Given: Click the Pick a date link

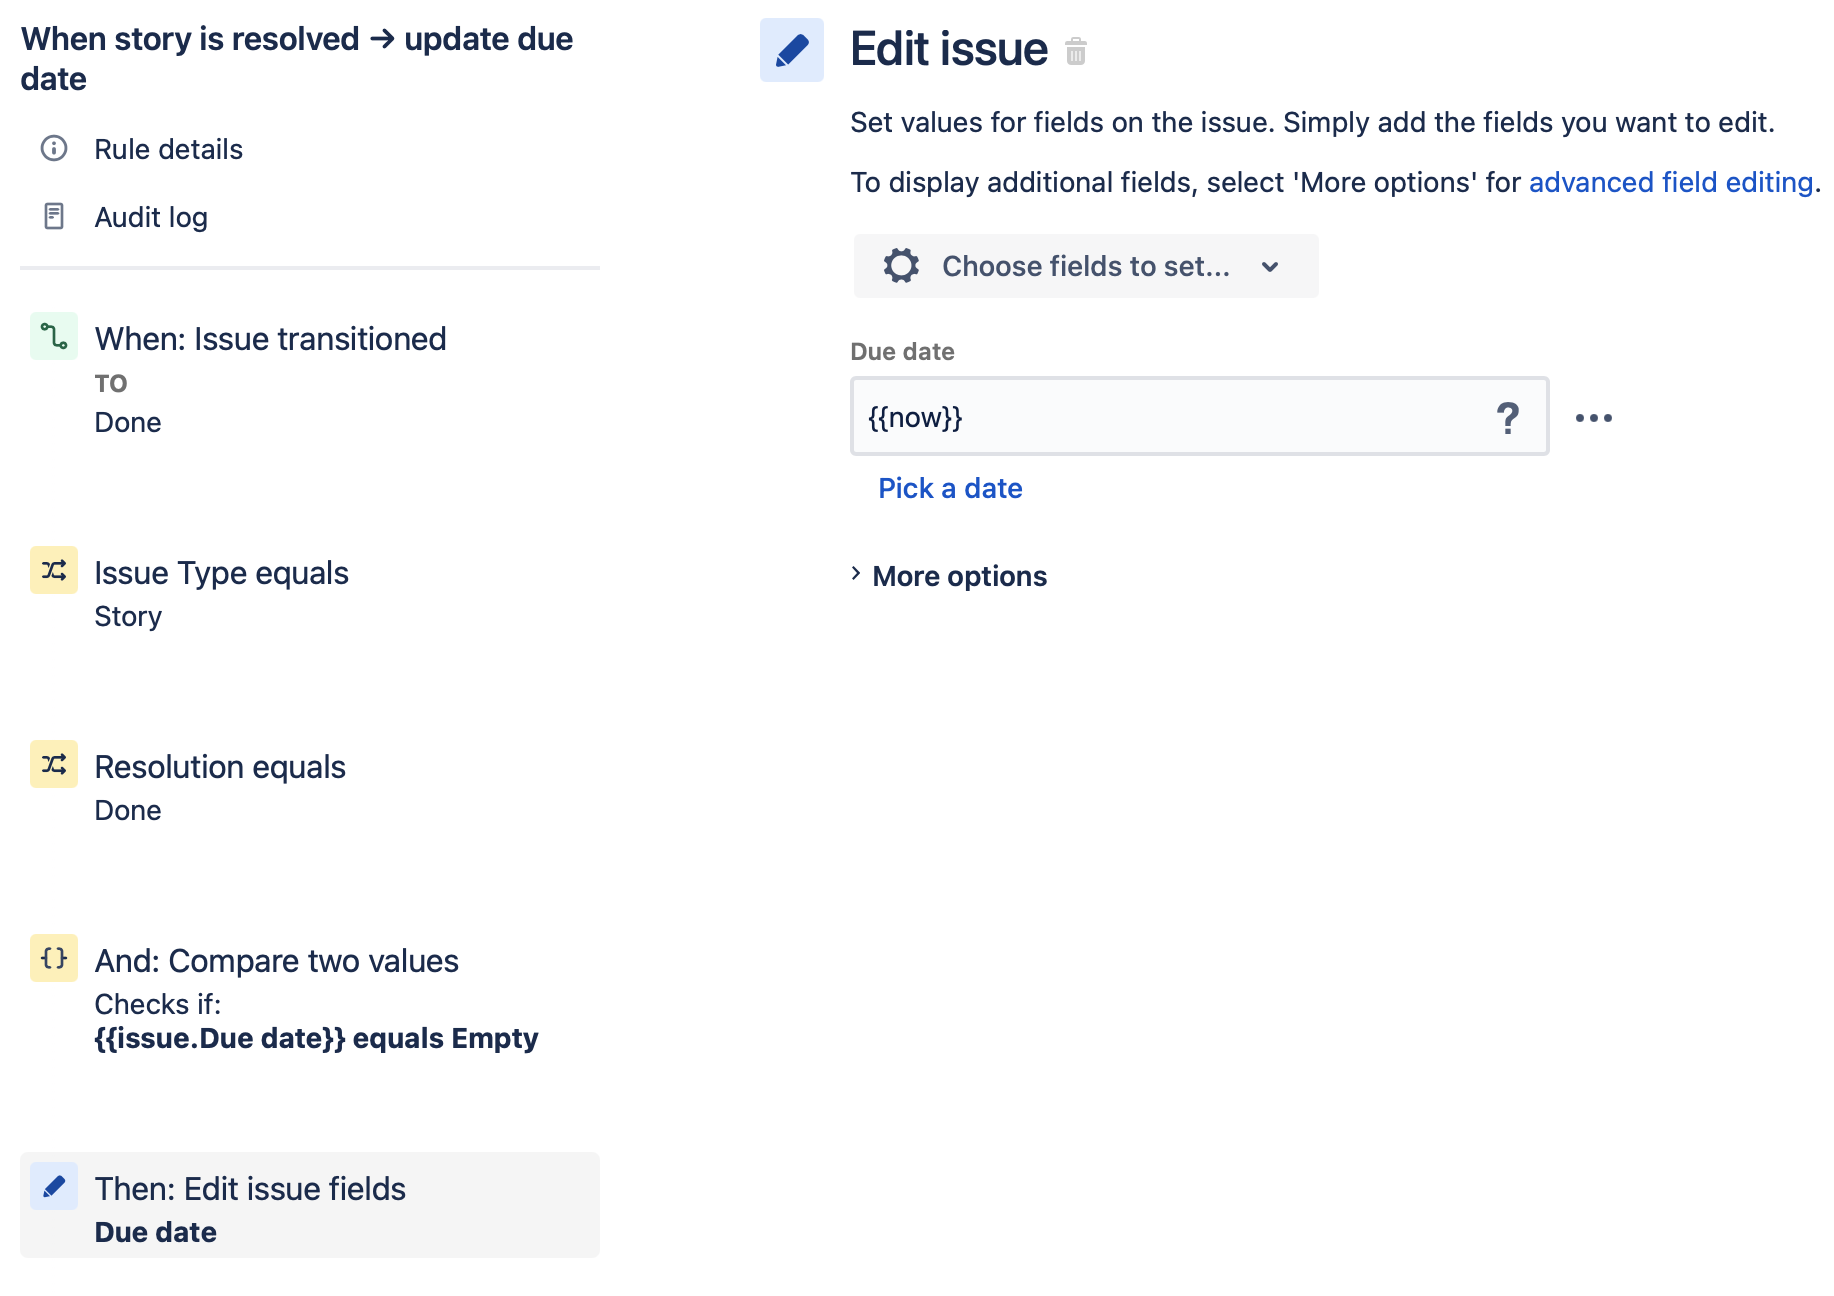Looking at the screenshot, I should pos(949,488).
